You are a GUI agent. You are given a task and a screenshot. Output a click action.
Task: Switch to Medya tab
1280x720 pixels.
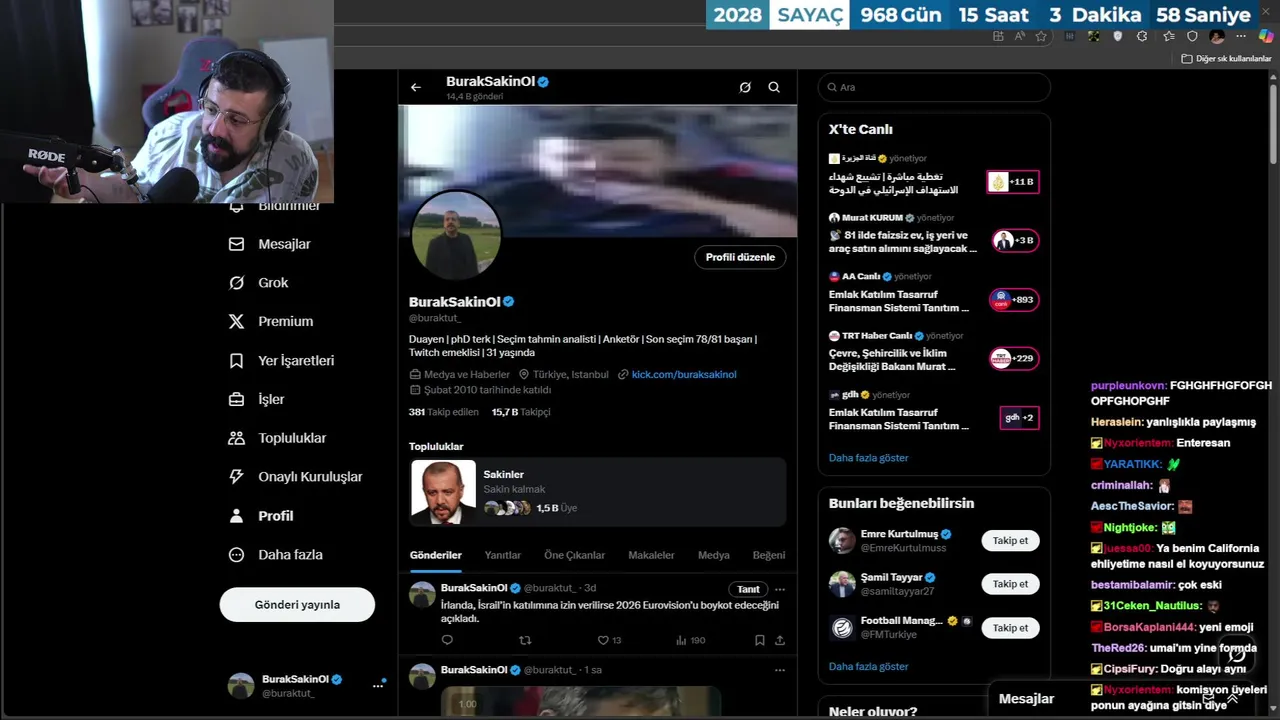713,555
